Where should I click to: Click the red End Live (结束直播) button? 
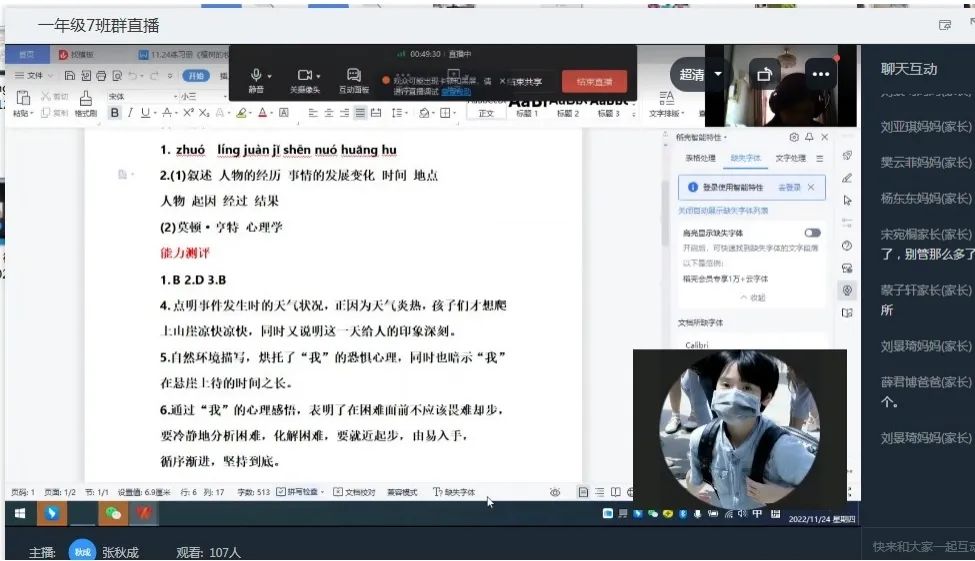(594, 82)
